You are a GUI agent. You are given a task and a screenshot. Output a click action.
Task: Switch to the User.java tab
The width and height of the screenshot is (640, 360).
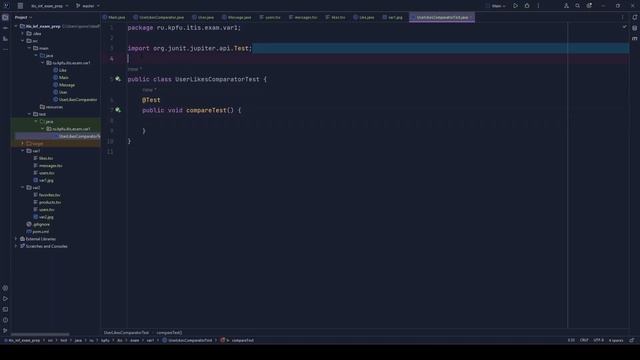point(203,17)
